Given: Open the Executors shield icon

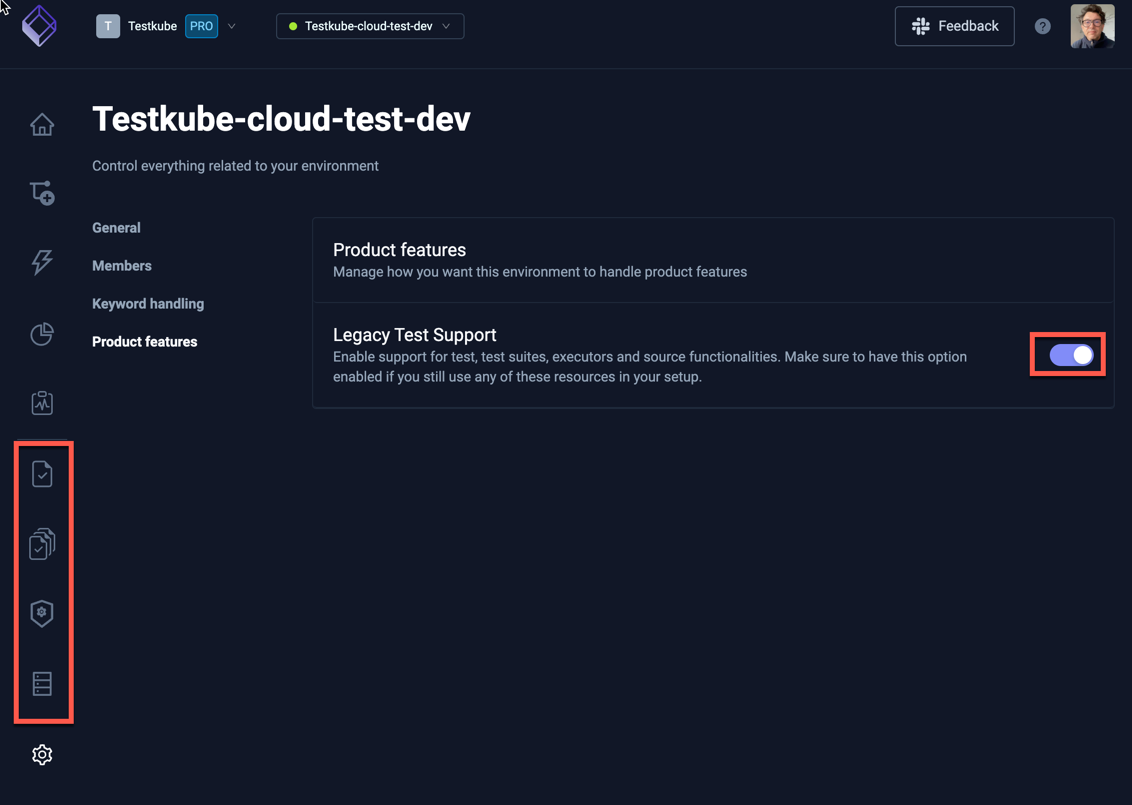Looking at the screenshot, I should (x=42, y=613).
